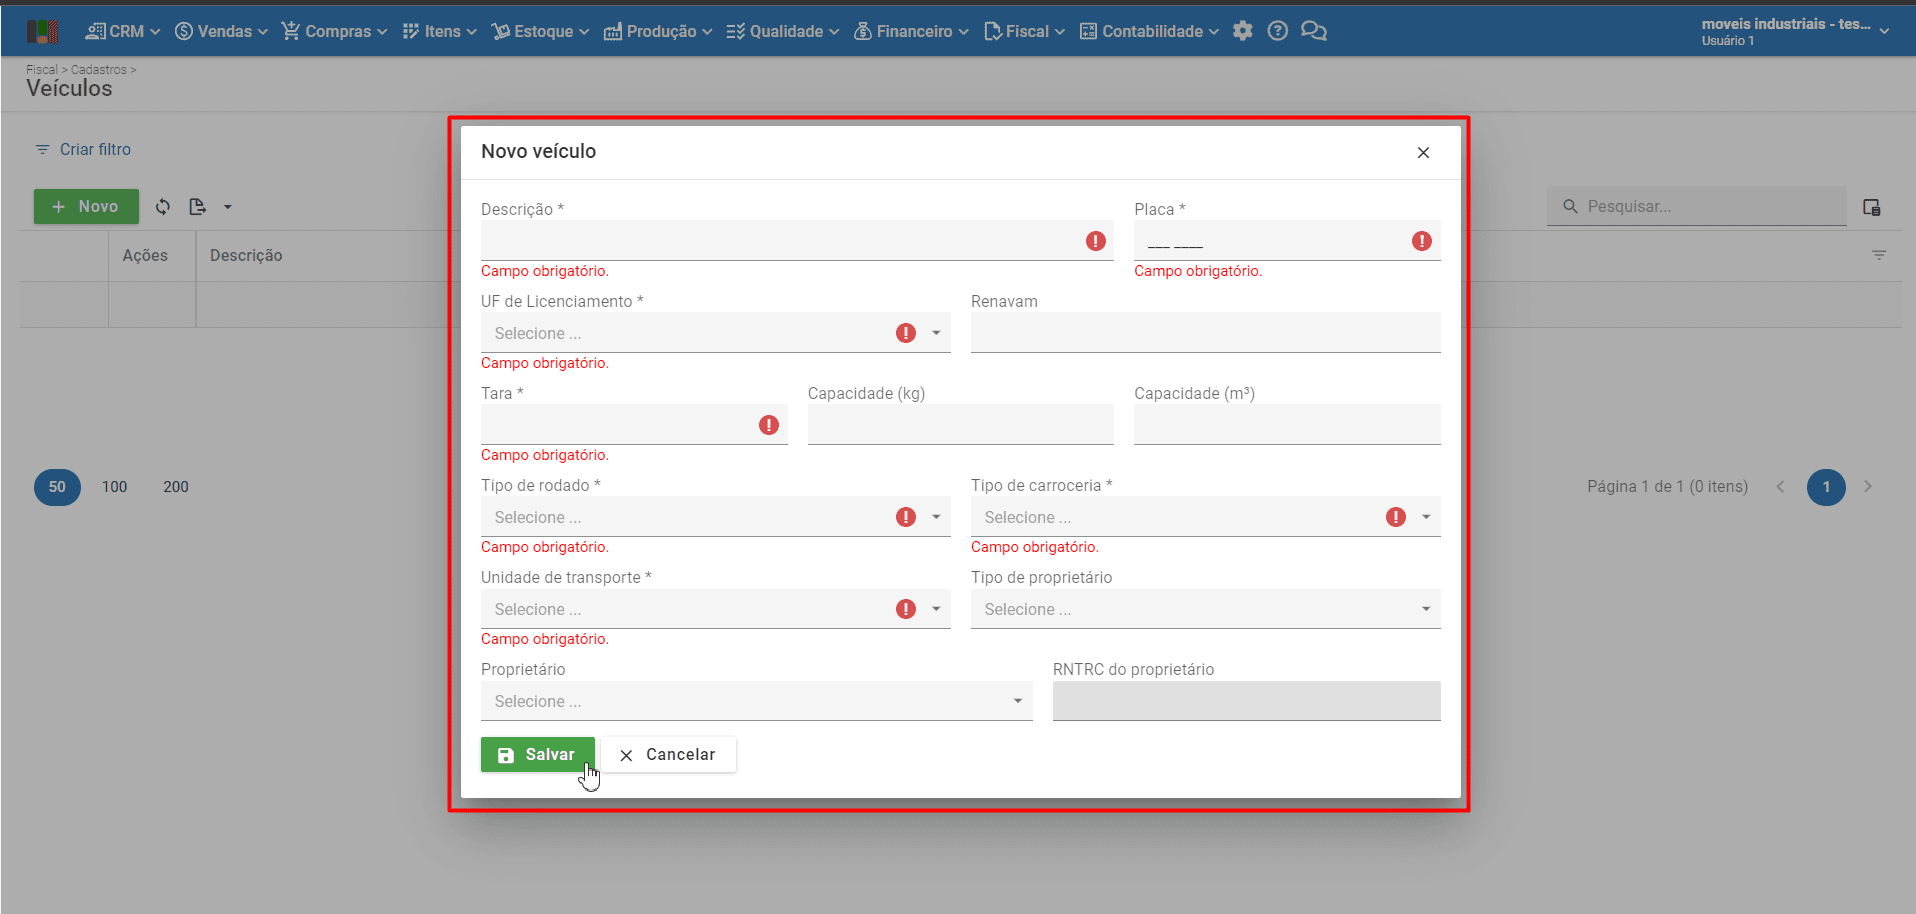Click the Cancelar button
This screenshot has height=914, width=1916.
tap(668, 755)
